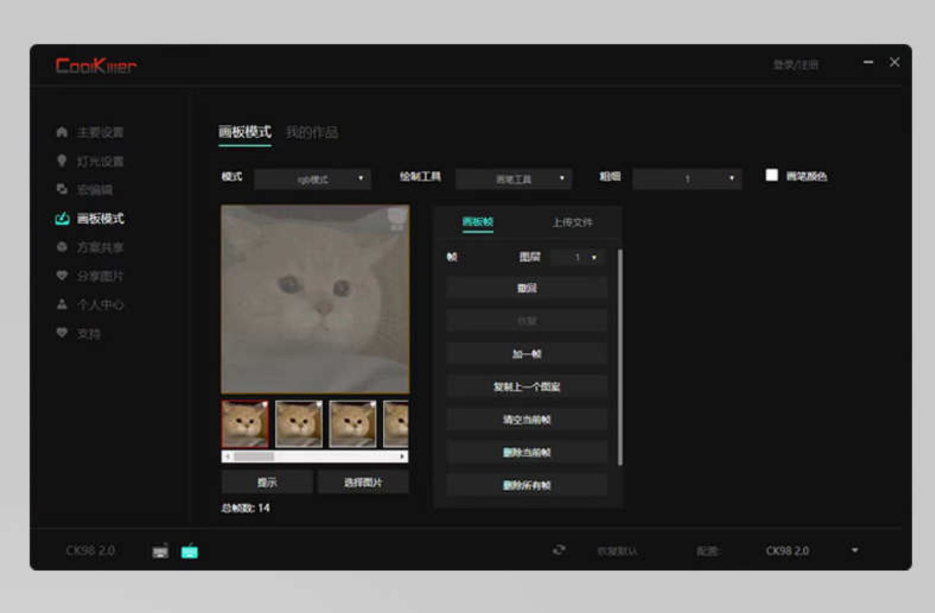Click the 个人中心 user icon

point(62,305)
